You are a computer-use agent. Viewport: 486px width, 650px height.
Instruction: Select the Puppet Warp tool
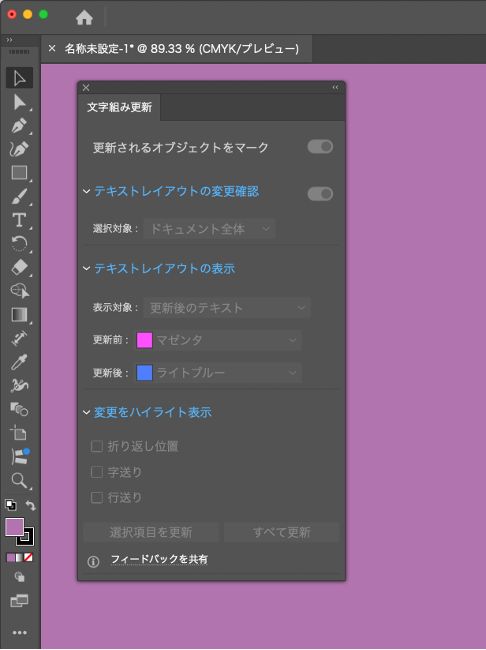19,338
